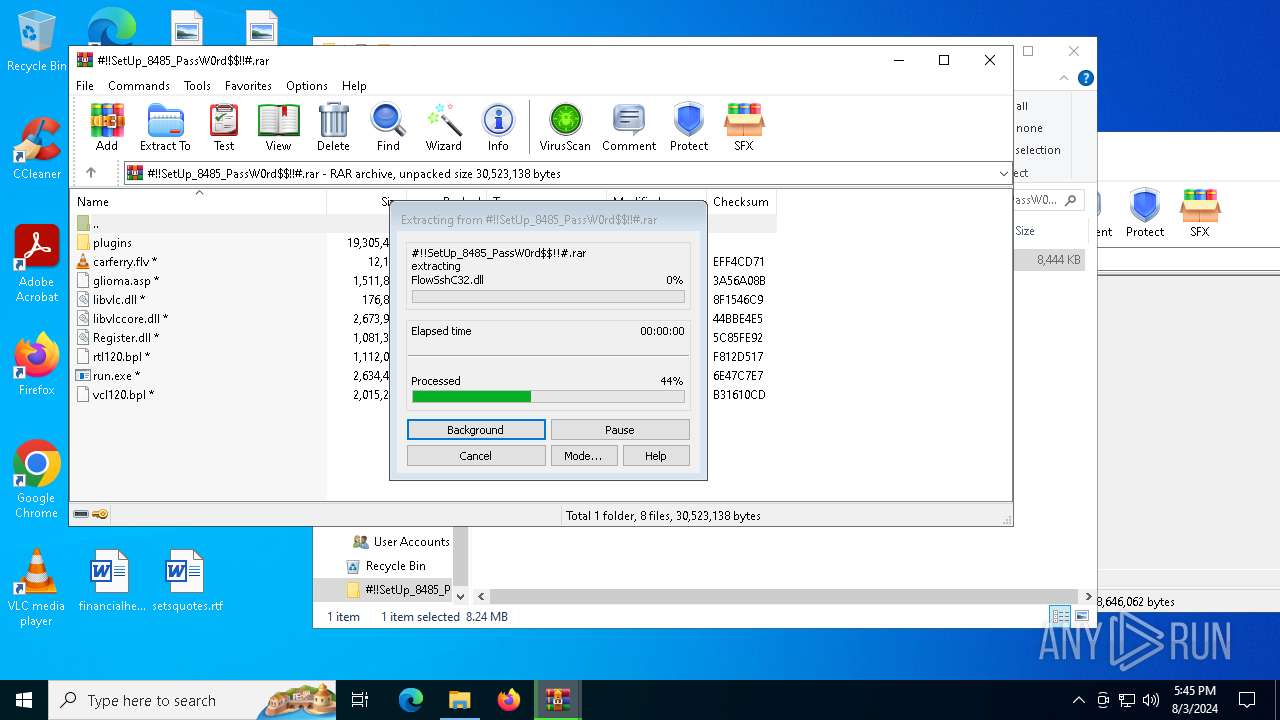
Task: Select the plugins folder
Action: 112,243
